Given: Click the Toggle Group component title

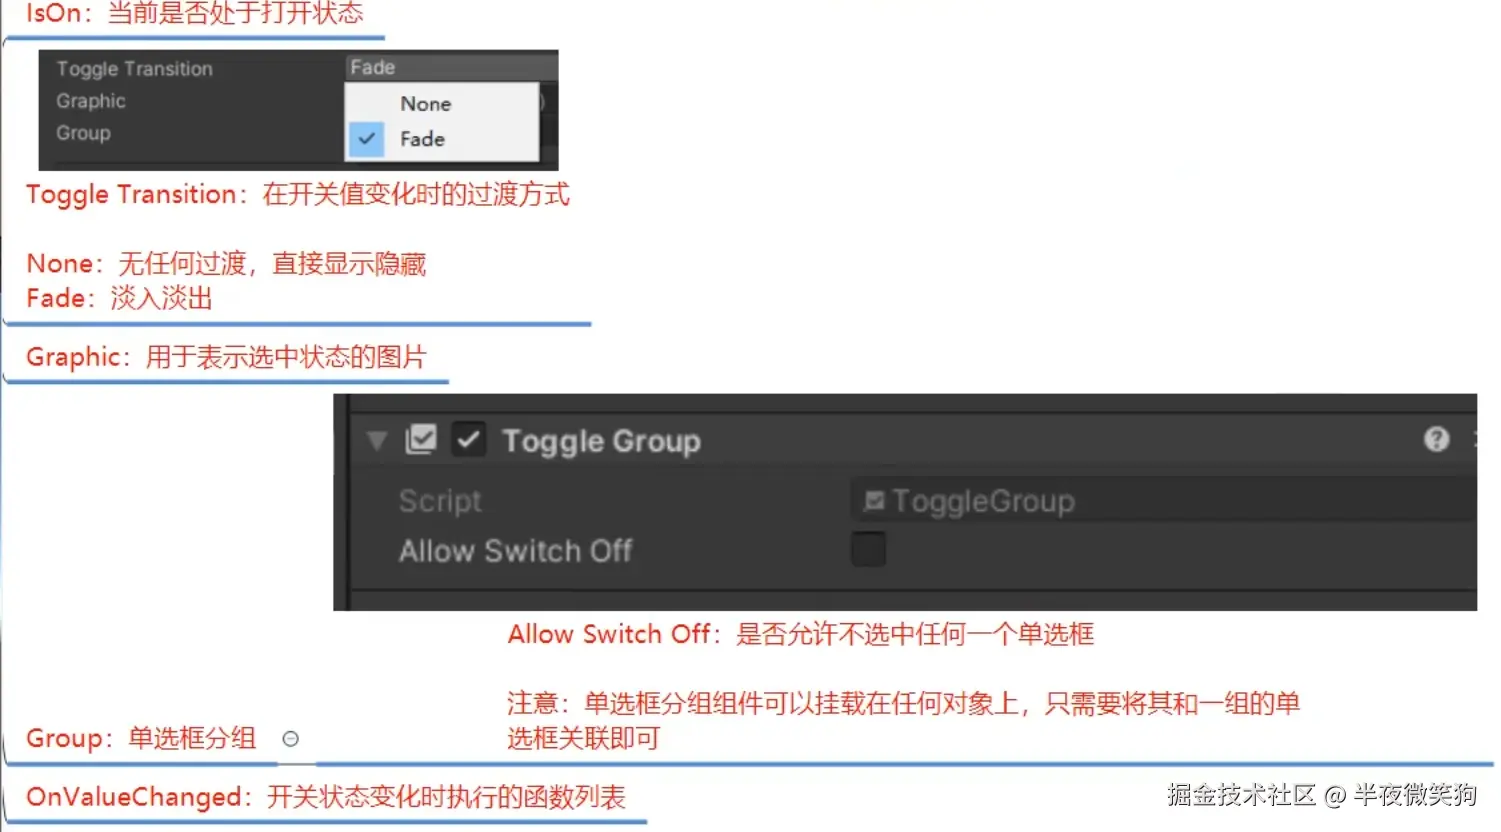Looking at the screenshot, I should [601, 441].
